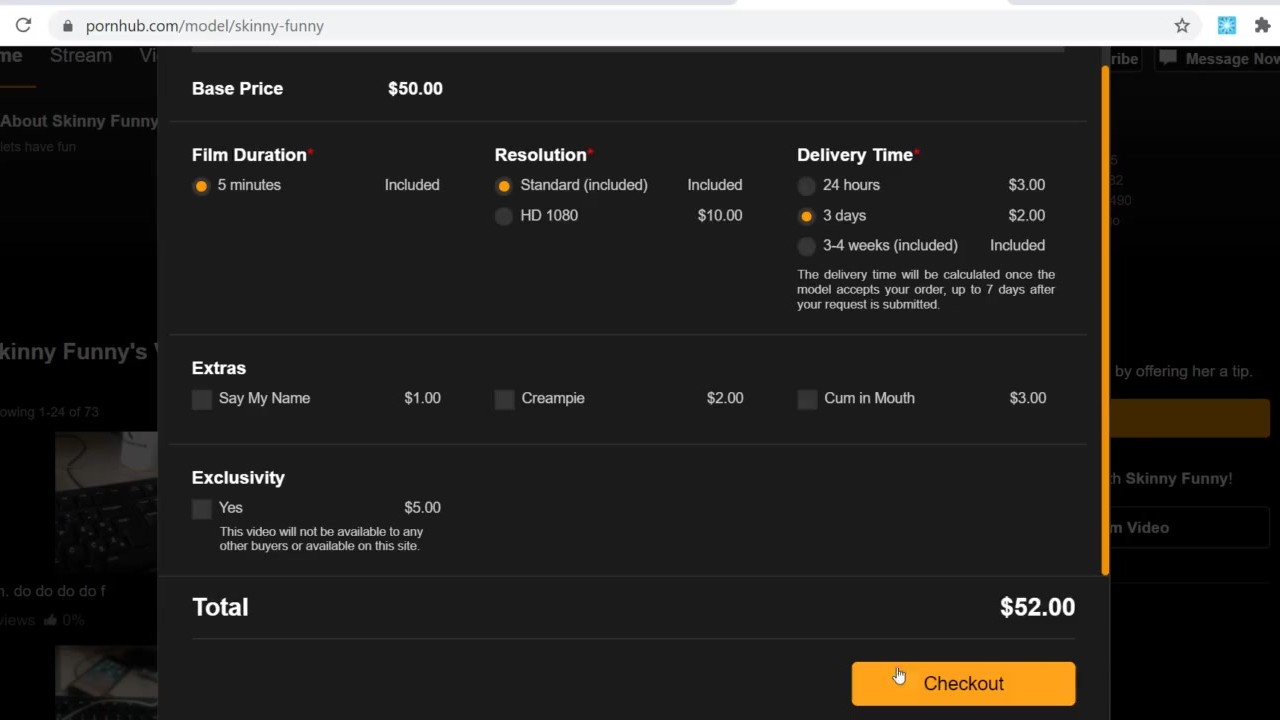This screenshot has height=720, width=1280.
Task: Bookmark this page with the star icon
Action: [x=1182, y=26]
